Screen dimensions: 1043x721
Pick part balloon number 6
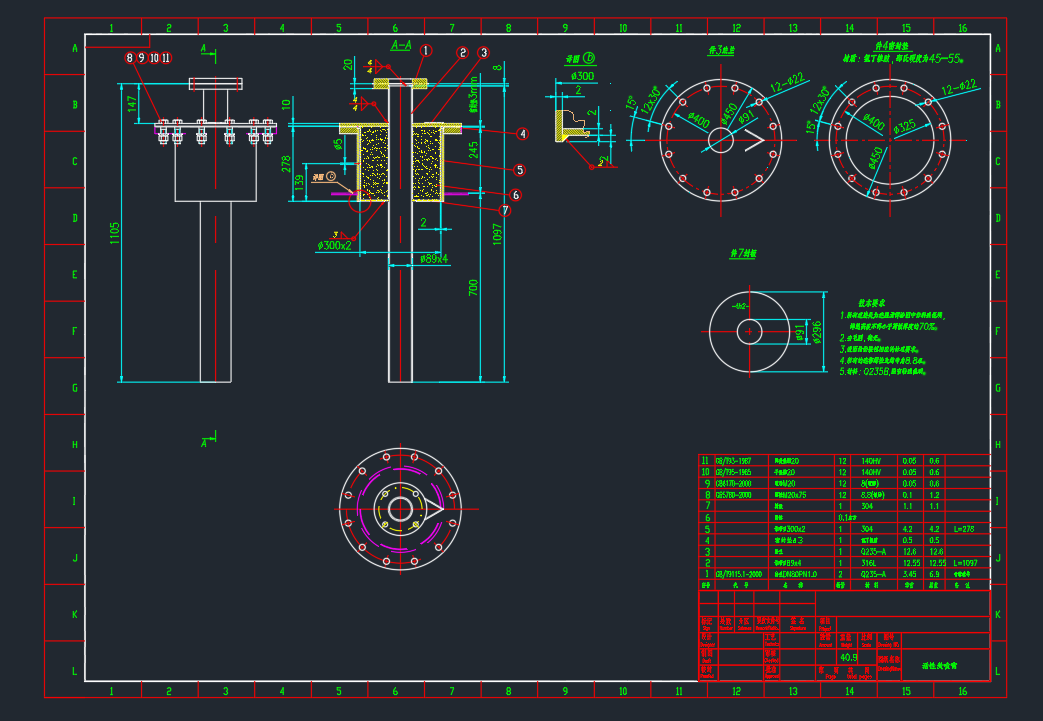[x=516, y=195]
